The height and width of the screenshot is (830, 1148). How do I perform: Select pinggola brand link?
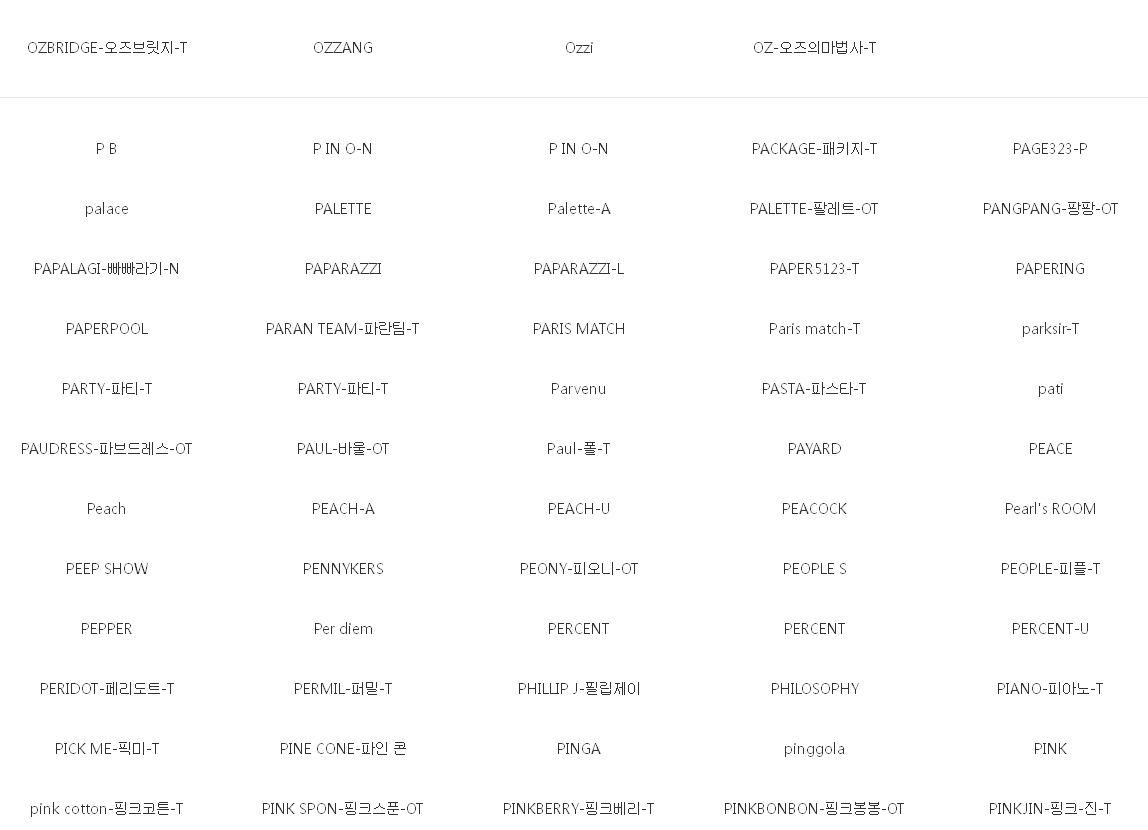(x=814, y=749)
